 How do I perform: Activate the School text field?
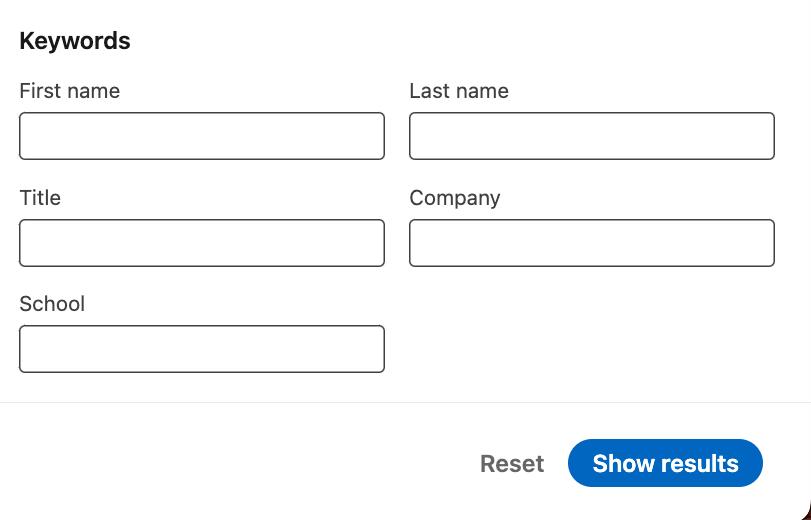point(201,349)
